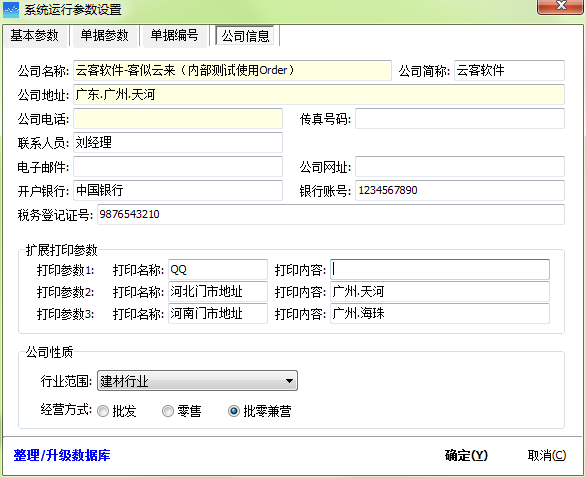586x478 pixels.
Task: Click the 传真号码 text box
Action: click(460, 119)
